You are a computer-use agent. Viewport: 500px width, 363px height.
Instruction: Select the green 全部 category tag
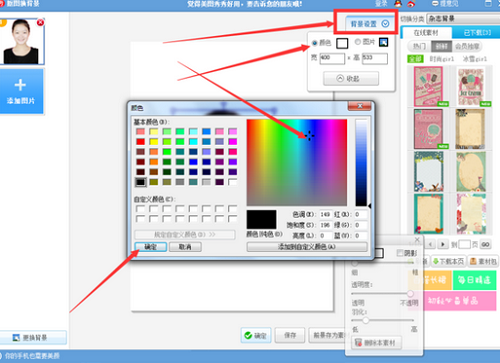pos(415,59)
